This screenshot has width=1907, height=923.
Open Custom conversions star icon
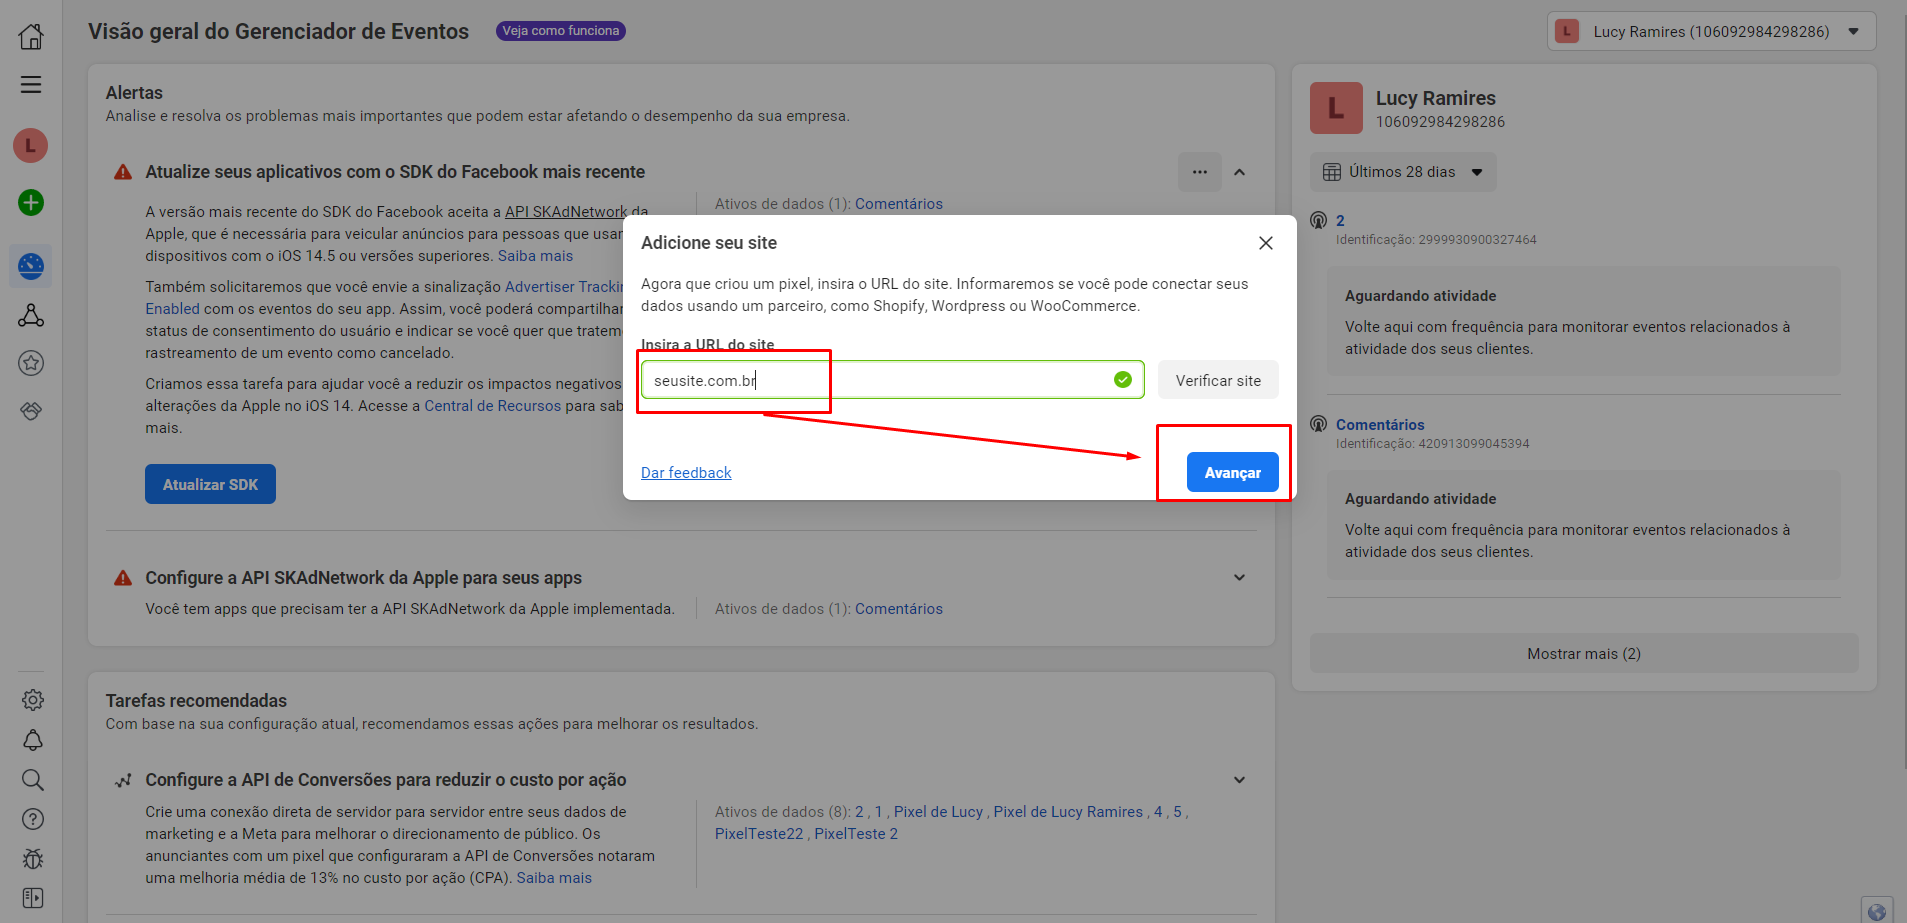click(x=31, y=363)
